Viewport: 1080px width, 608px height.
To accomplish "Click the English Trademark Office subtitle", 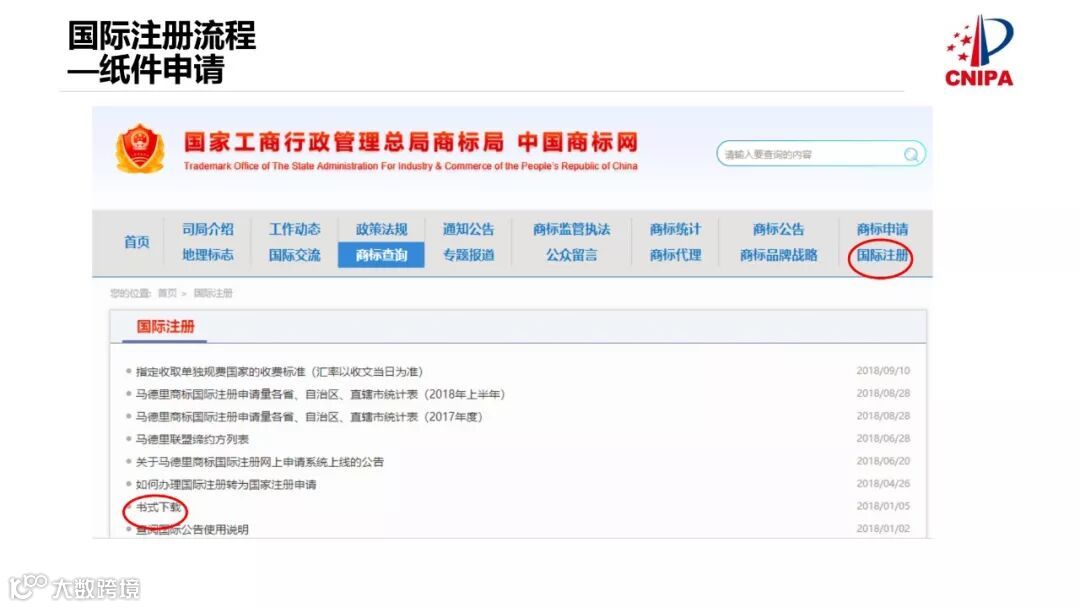I will [411, 166].
